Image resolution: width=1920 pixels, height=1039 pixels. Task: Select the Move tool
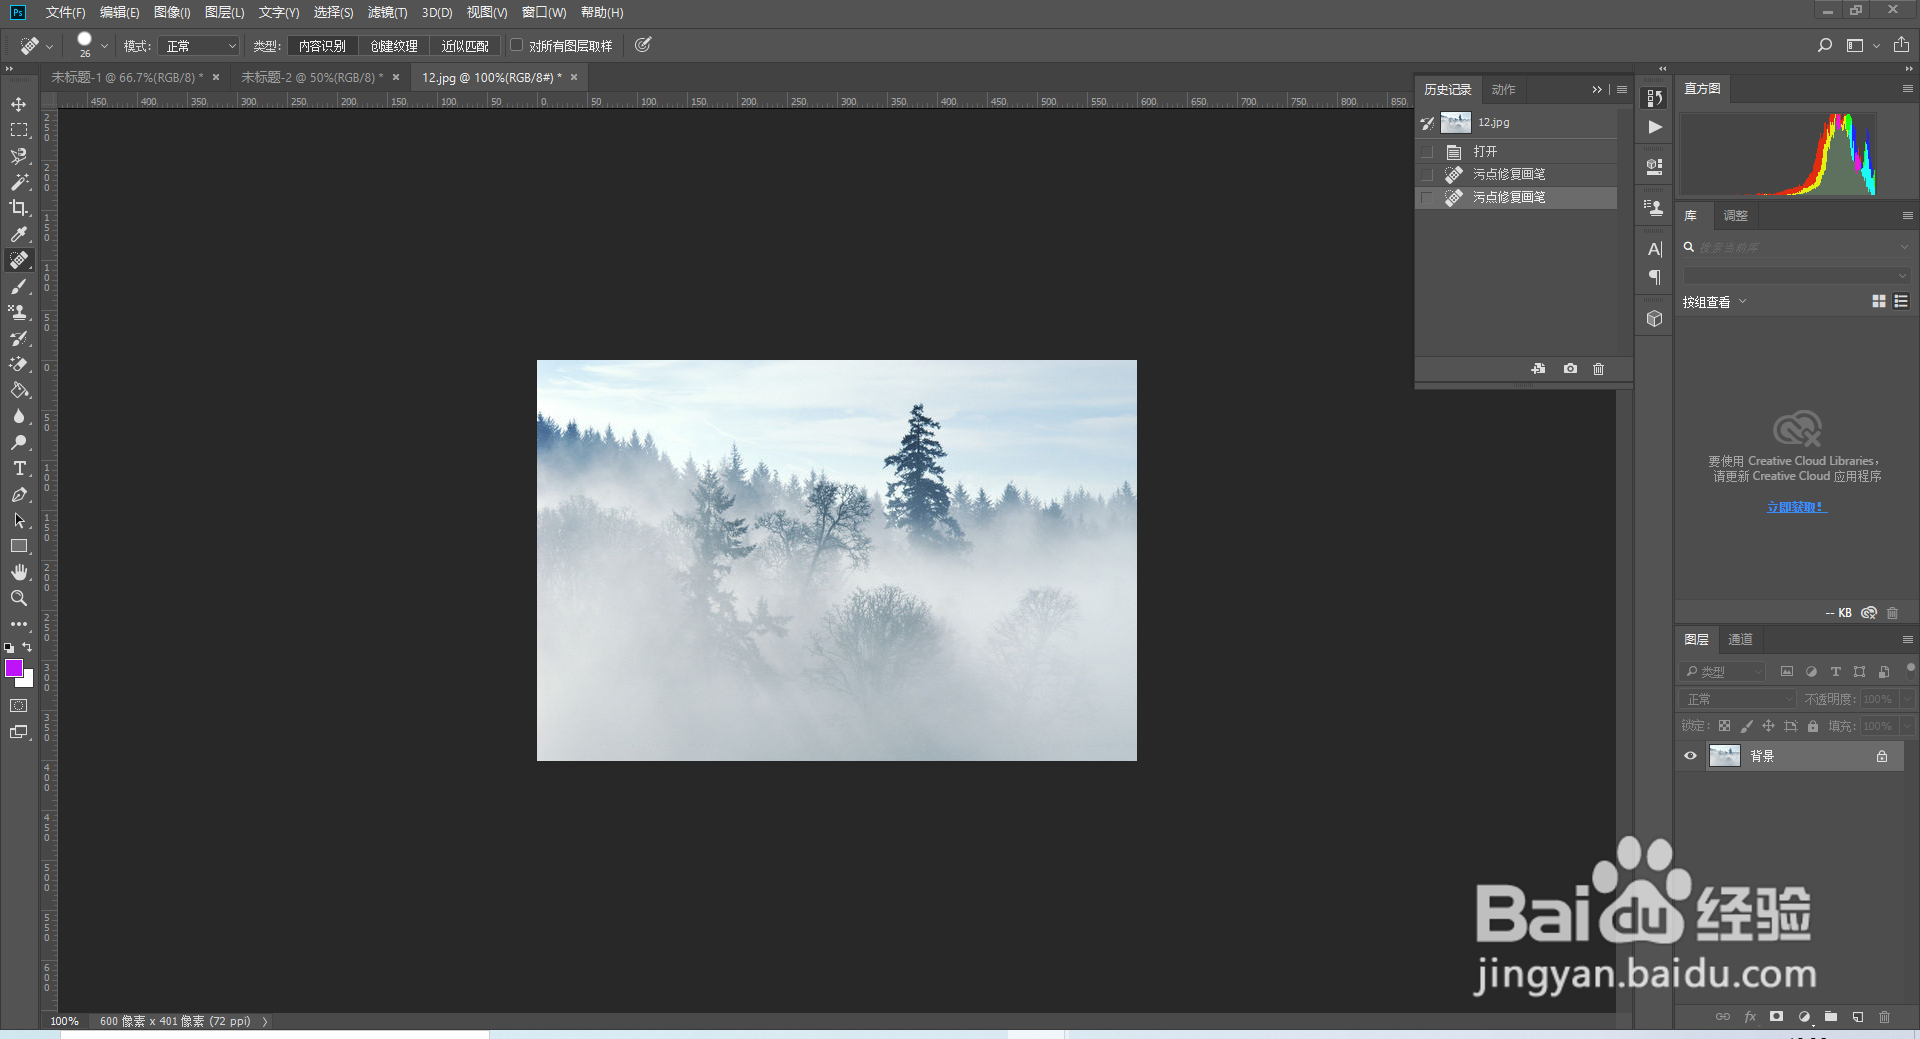tap(19, 104)
